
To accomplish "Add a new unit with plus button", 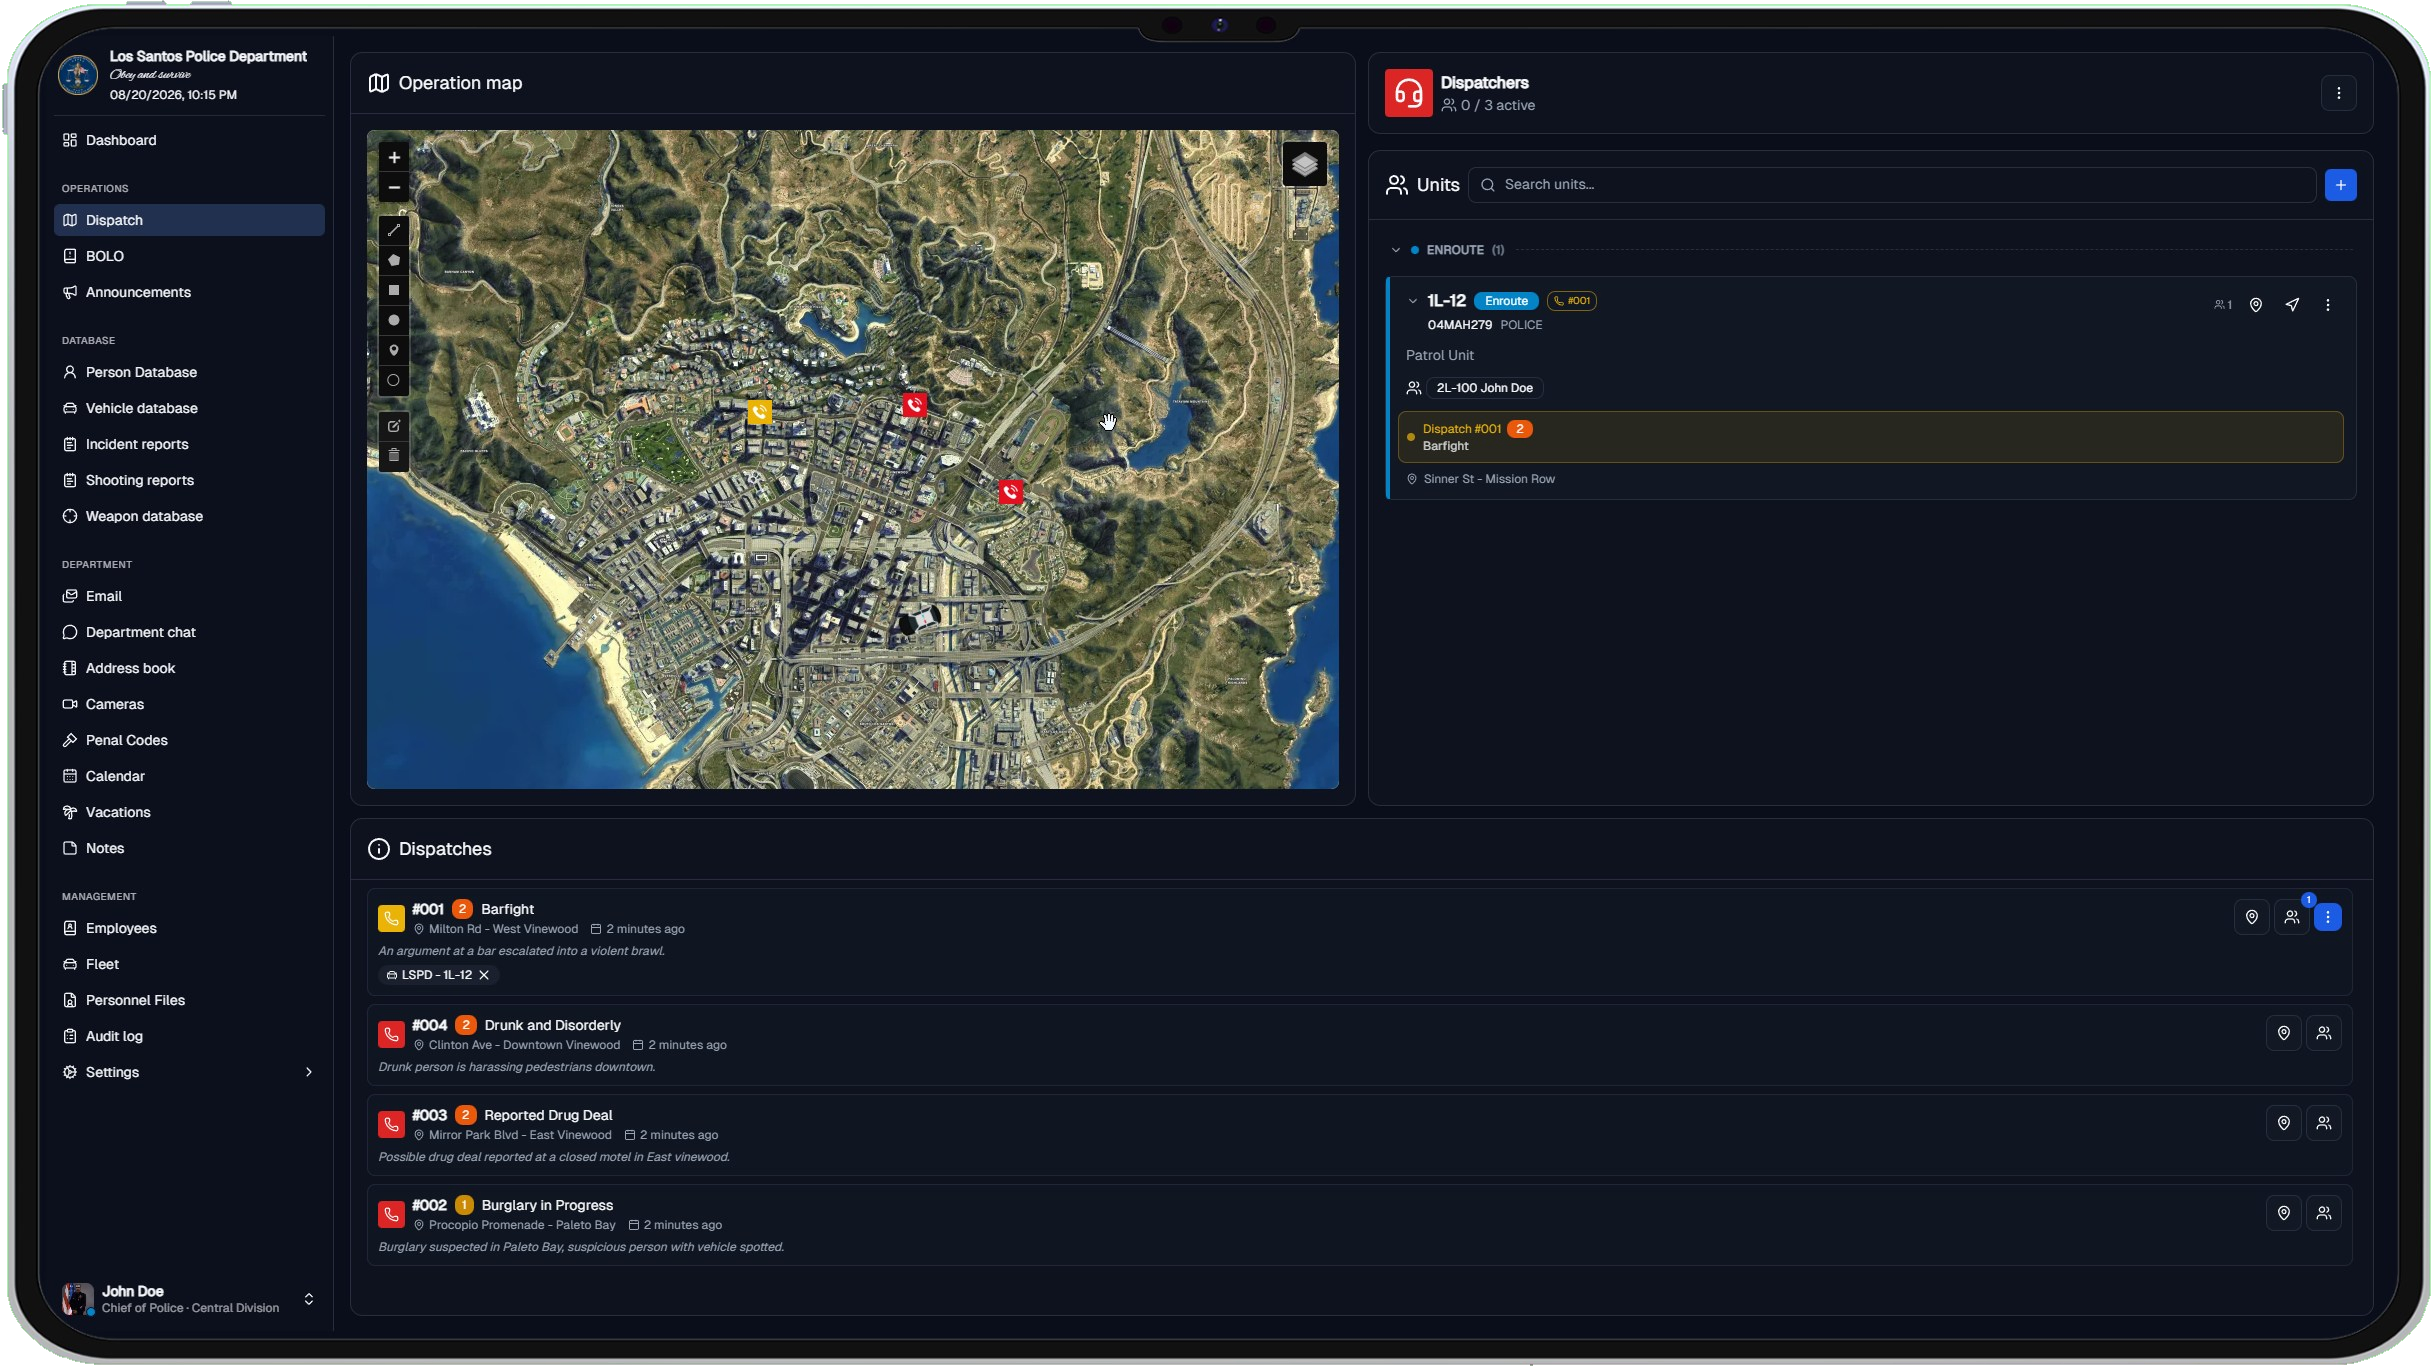I will point(2340,185).
